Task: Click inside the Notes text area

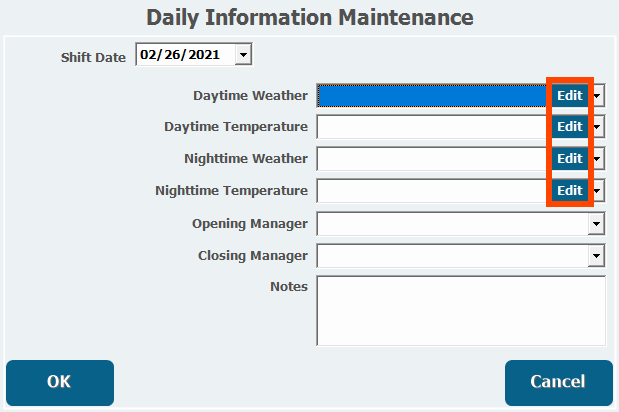Action: pyautogui.click(x=461, y=311)
